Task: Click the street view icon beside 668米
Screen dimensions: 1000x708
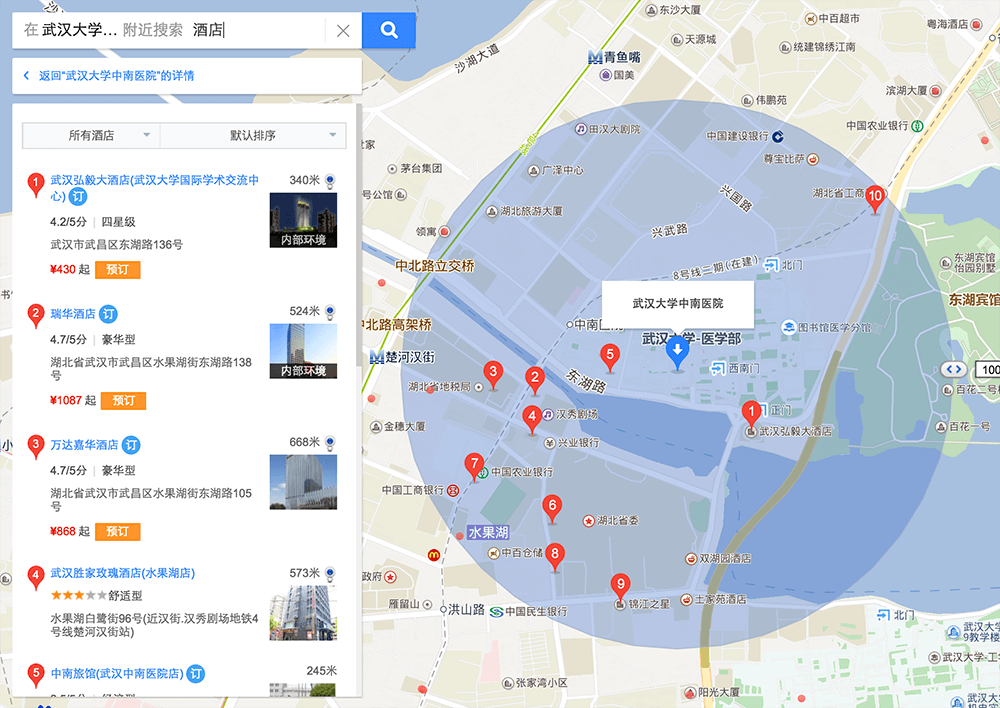Action: point(330,443)
